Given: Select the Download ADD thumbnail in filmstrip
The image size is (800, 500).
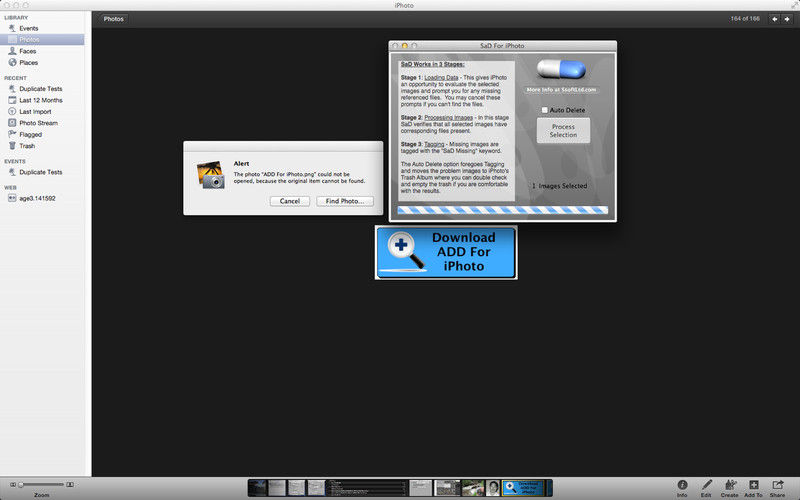Looking at the screenshot, I should [x=522, y=488].
